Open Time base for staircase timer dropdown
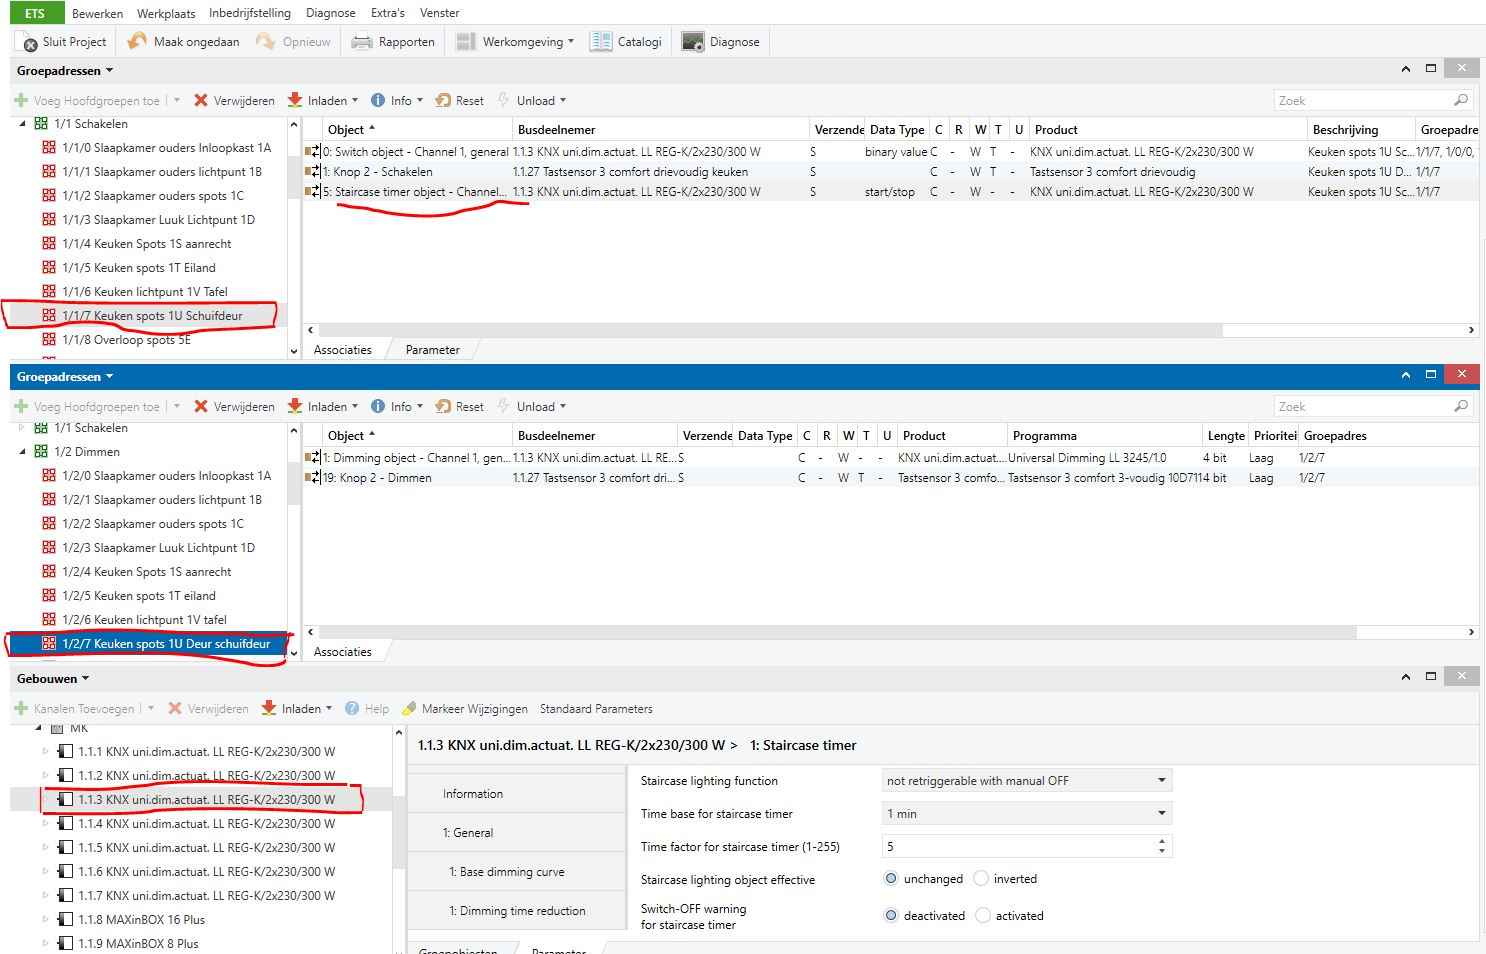Image resolution: width=1486 pixels, height=954 pixels. point(1026,814)
